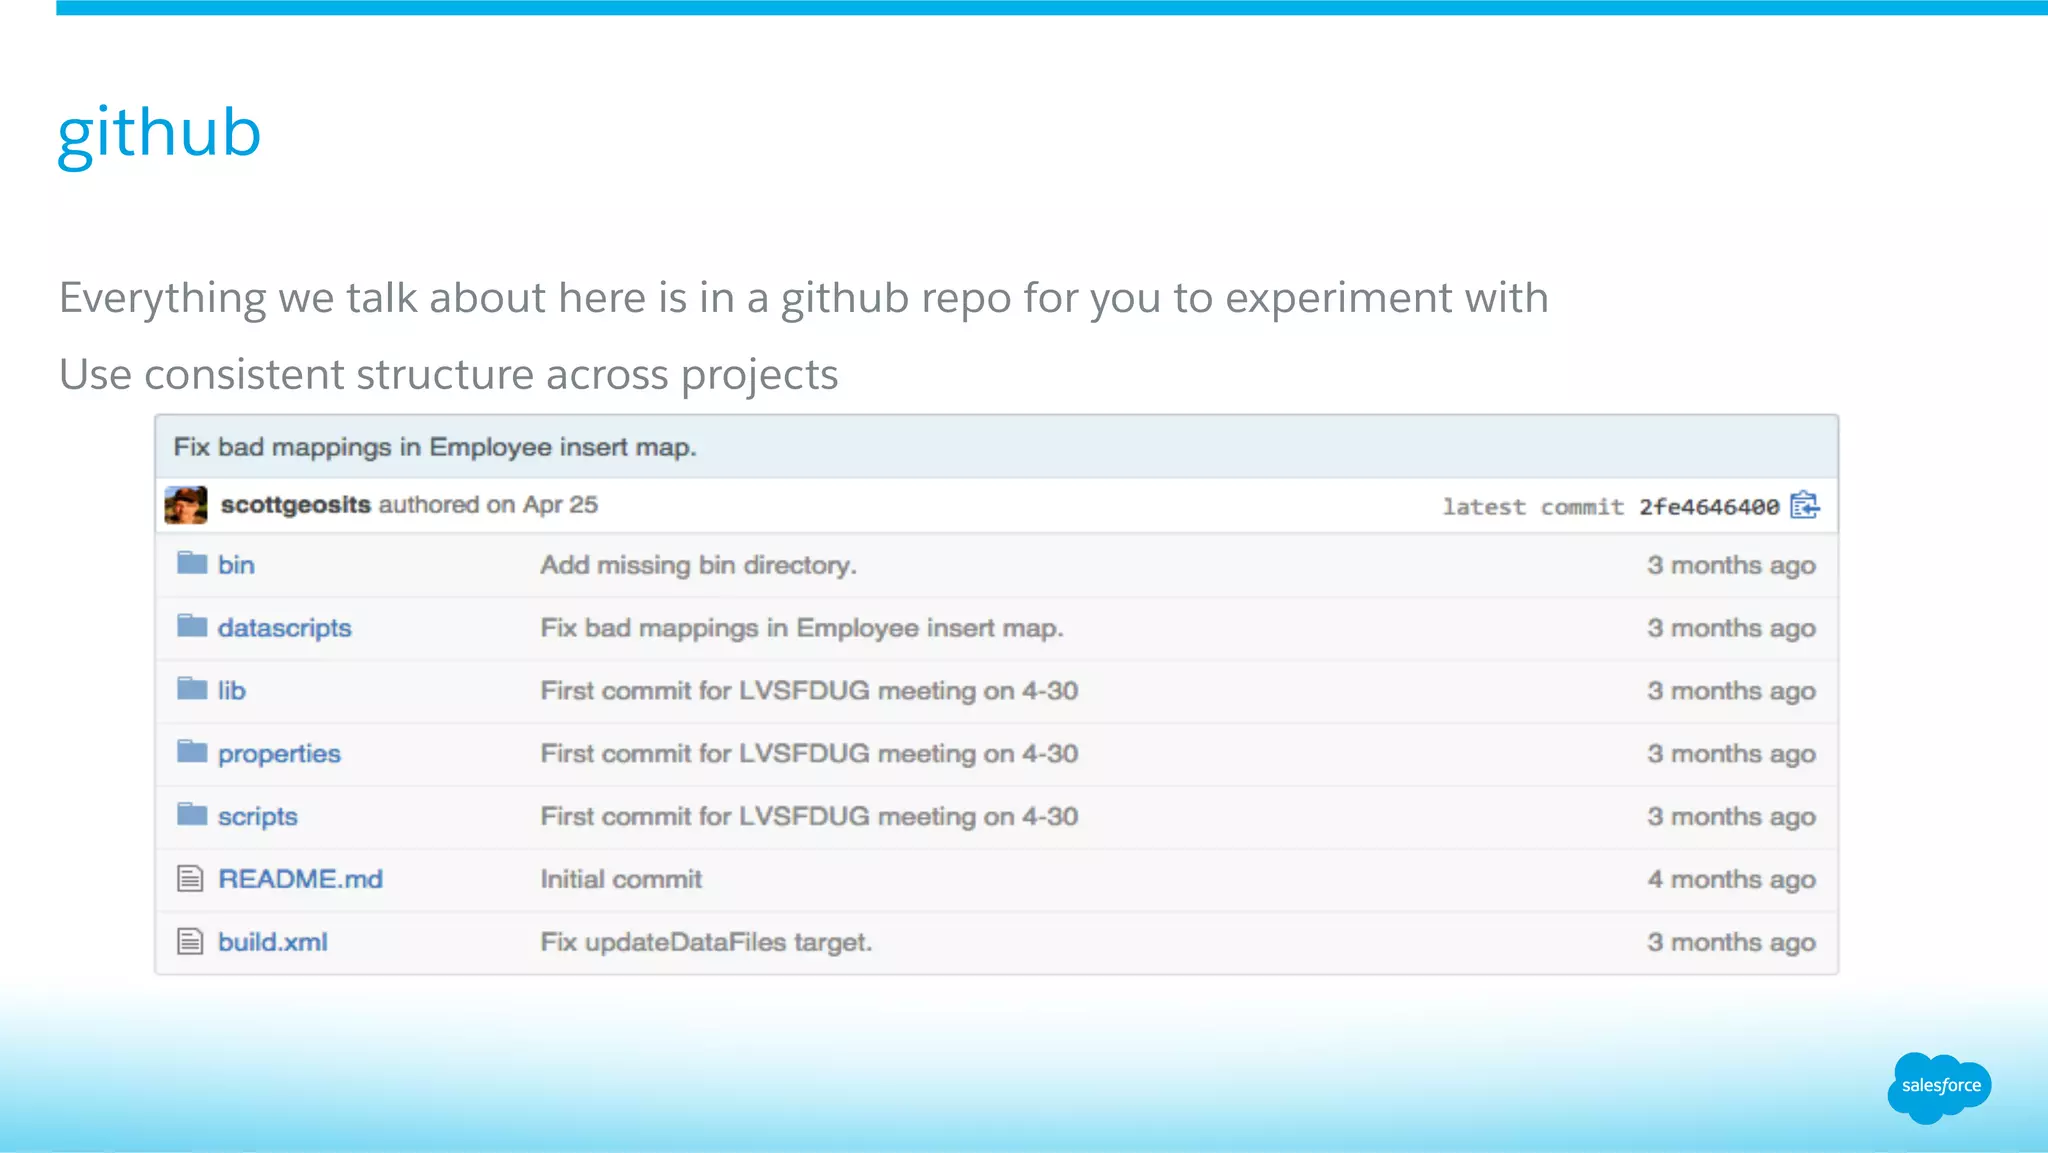Click the README.md file icon
The width and height of the screenshot is (2048, 1153).
[x=190, y=879]
